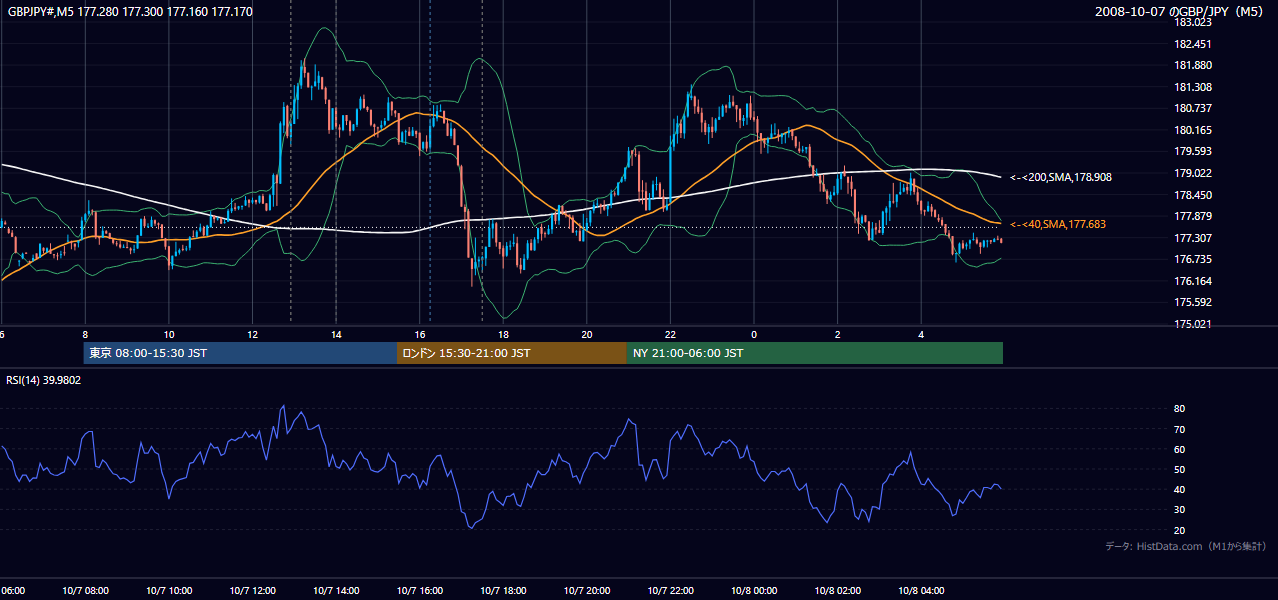This screenshot has height=600, width=1278.
Task: Click the 10/7 18:00 bottom time label
Action: click(503, 591)
